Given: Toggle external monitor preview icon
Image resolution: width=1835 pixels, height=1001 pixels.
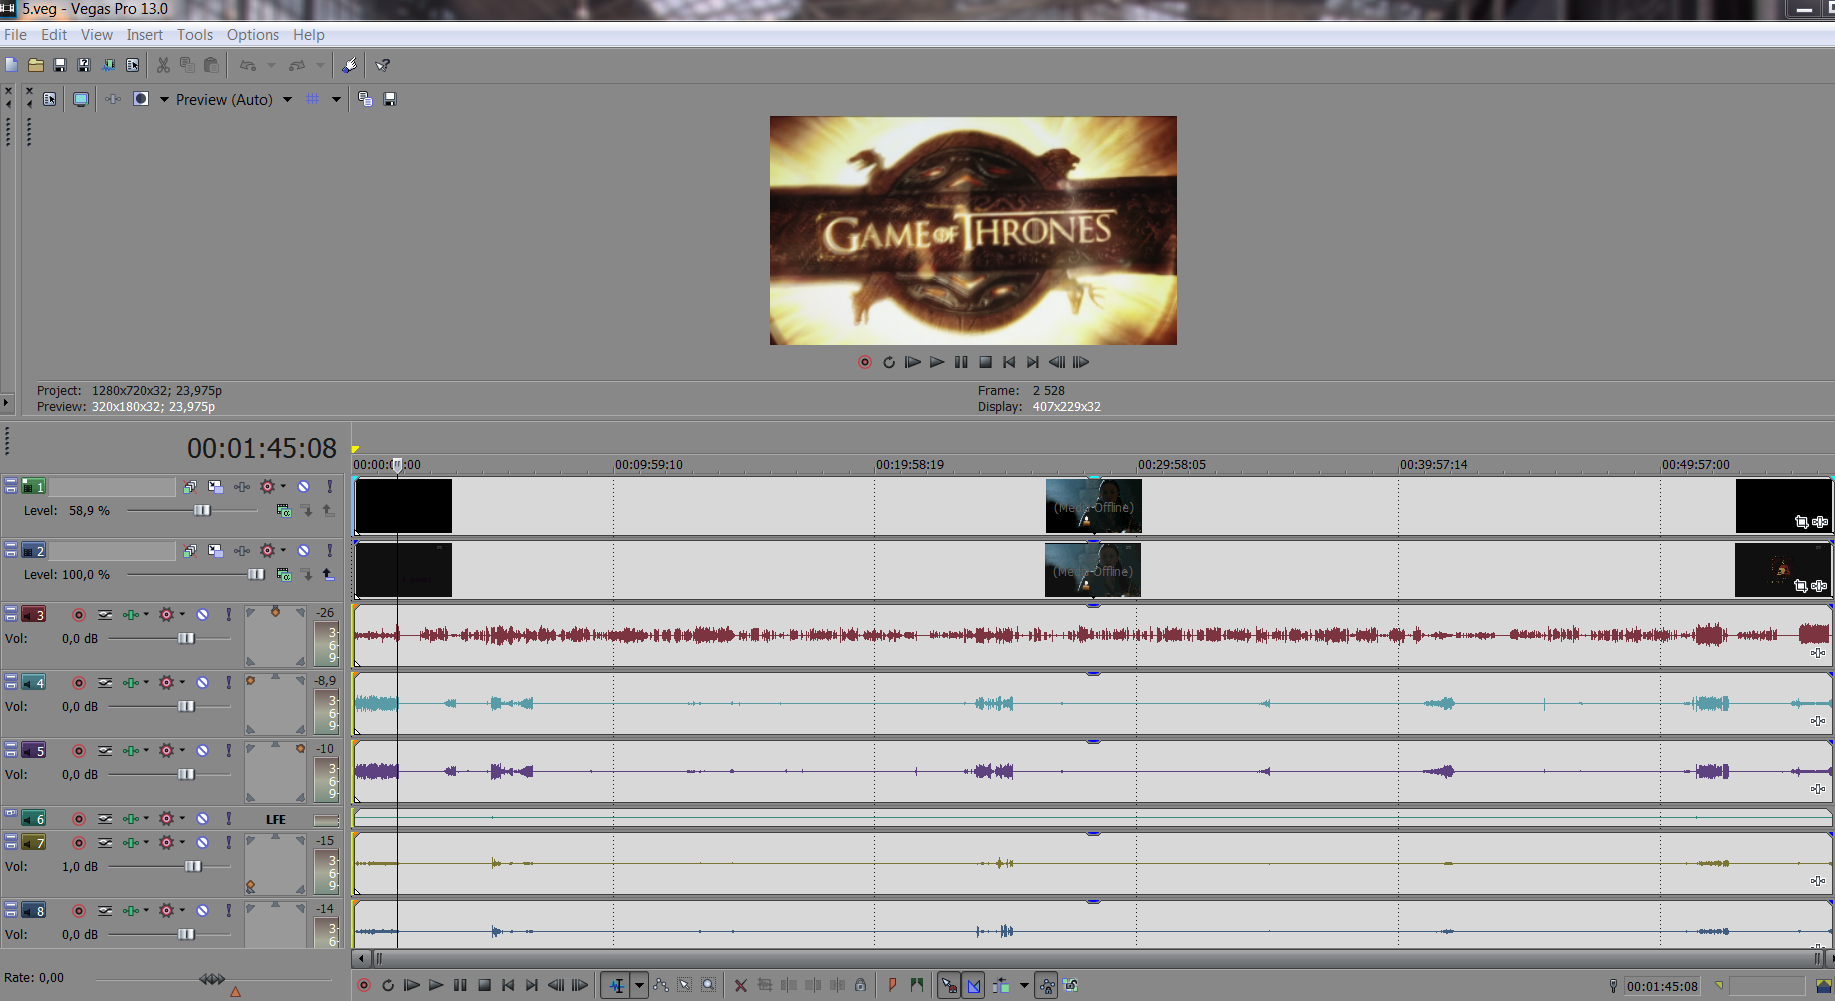Looking at the screenshot, I should [x=81, y=99].
